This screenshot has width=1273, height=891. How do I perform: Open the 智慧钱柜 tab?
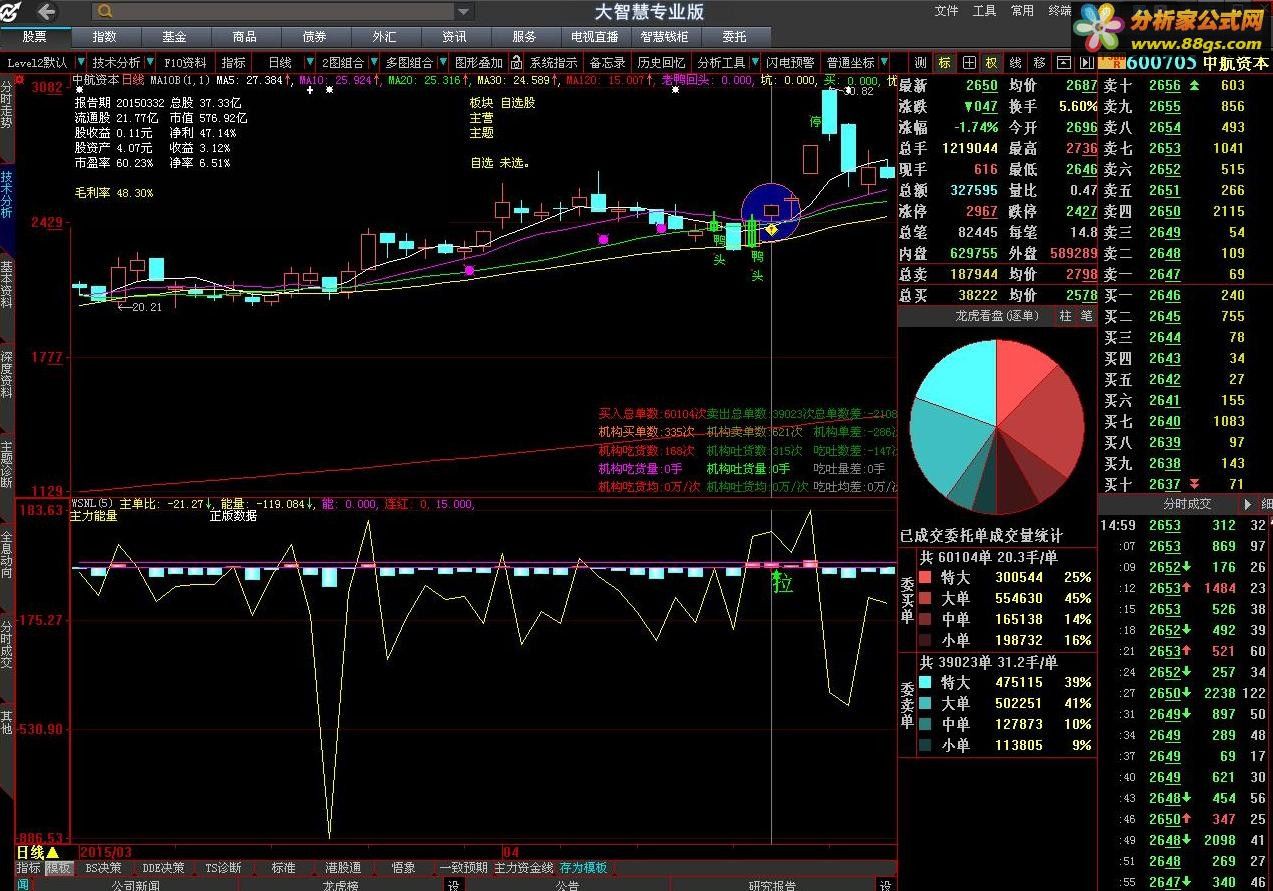click(665, 37)
